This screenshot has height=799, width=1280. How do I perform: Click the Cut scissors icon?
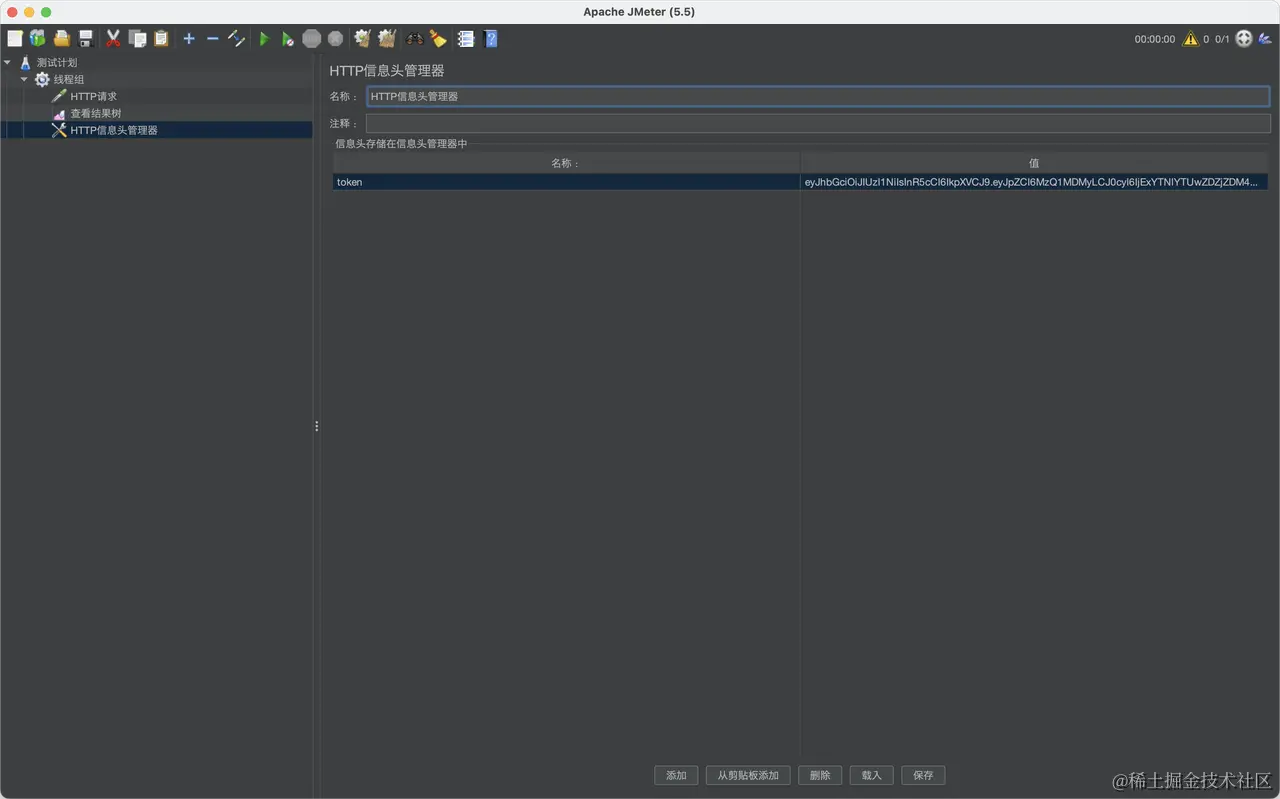coord(113,39)
